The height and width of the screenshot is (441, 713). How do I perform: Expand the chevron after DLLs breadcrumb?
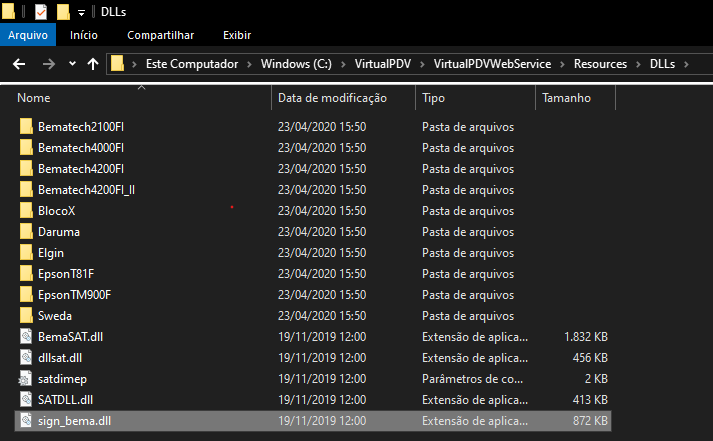(686, 64)
